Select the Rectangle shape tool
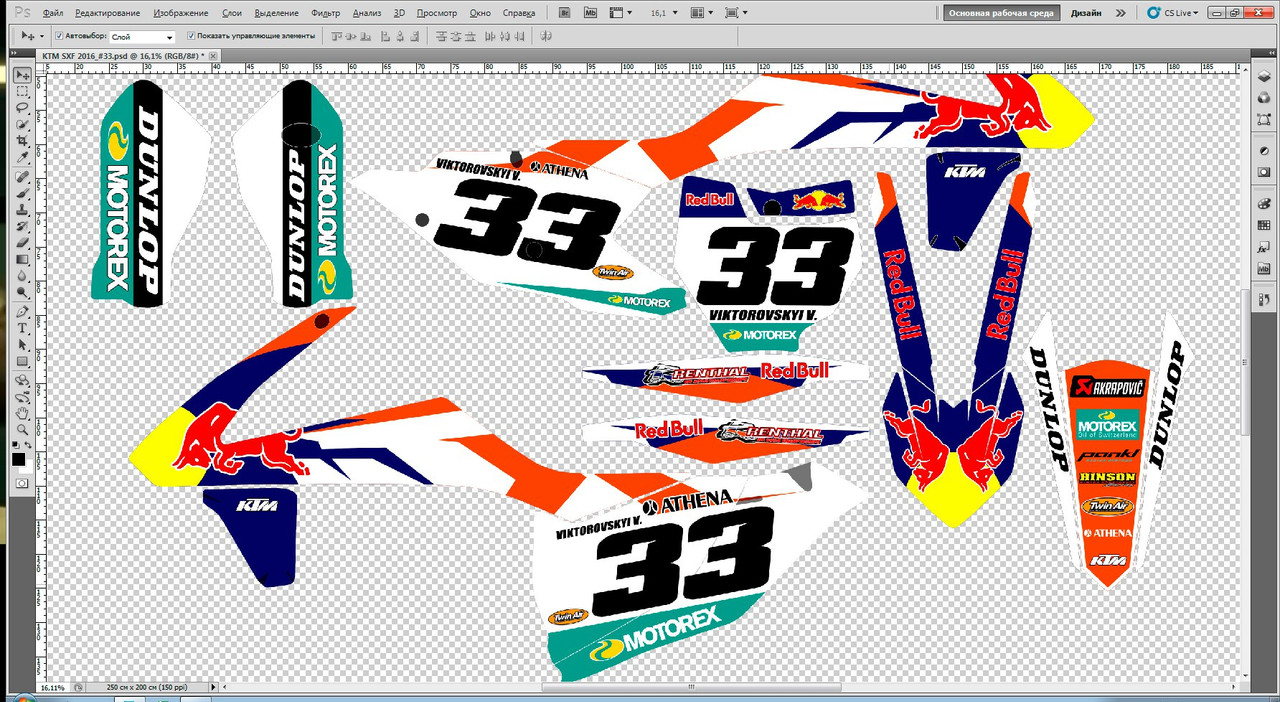The image size is (1280, 702). tap(22, 361)
